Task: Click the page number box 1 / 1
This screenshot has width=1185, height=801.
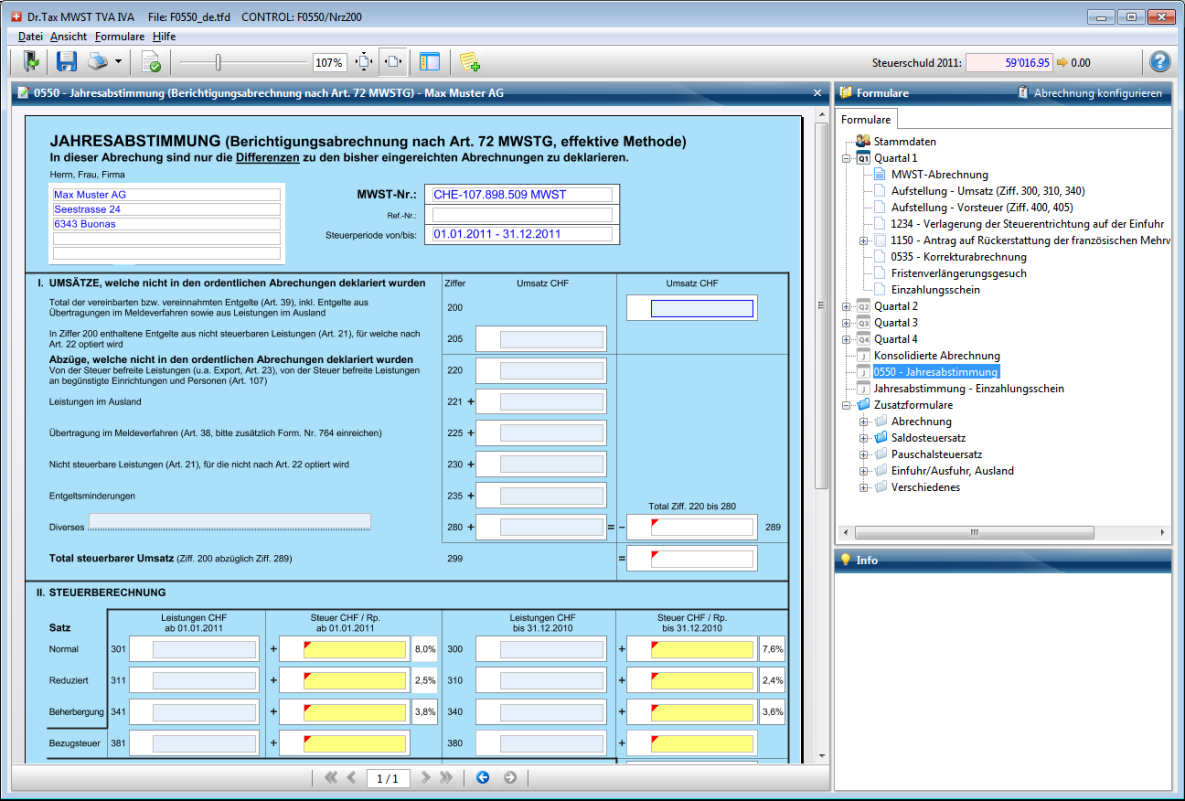Action: pos(388,778)
